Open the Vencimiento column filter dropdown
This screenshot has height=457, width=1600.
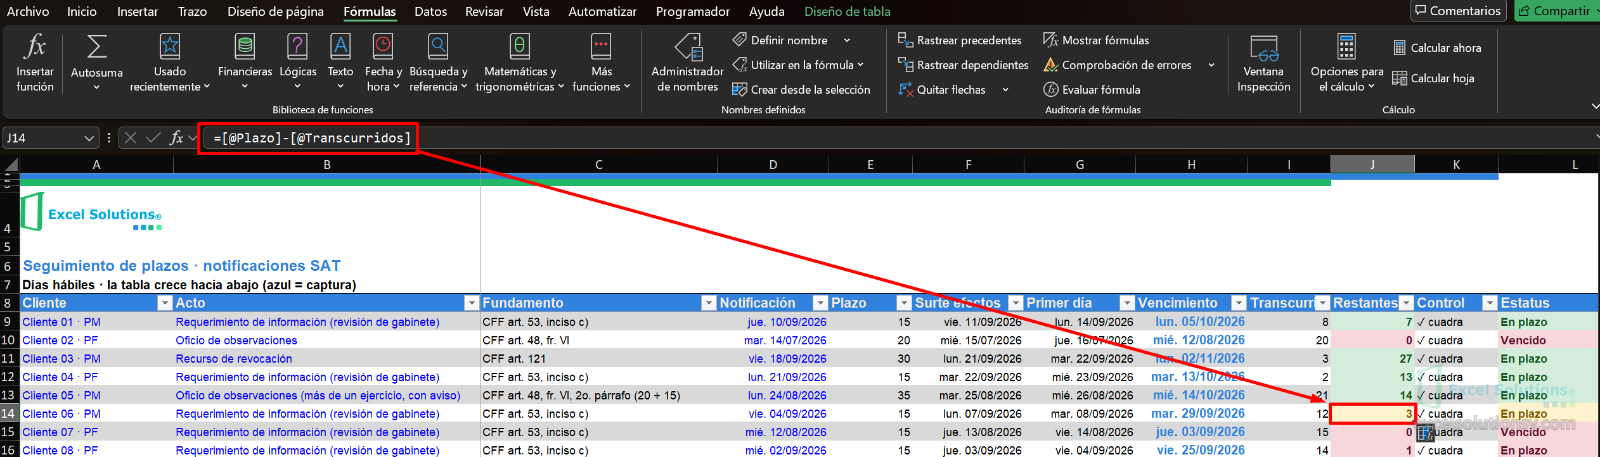[x=1239, y=303]
